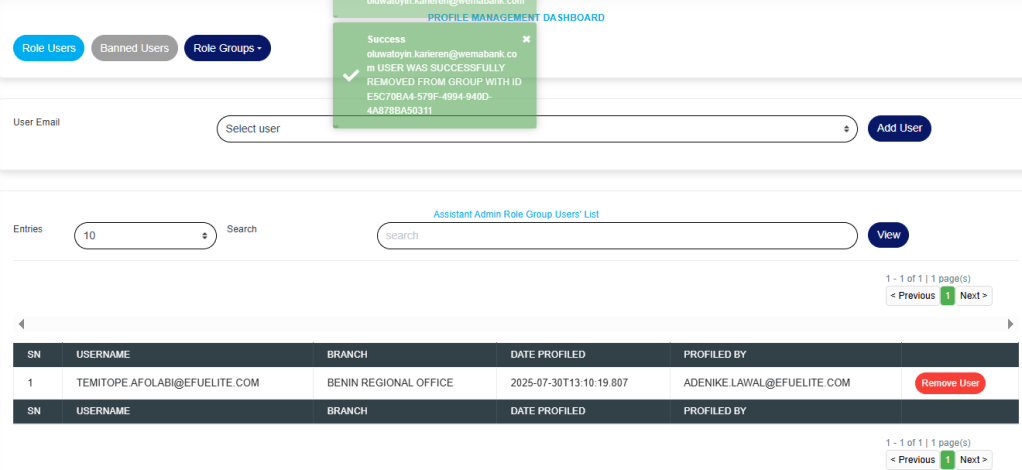Switch to the Role Users tab
1022x470 pixels.
click(49, 48)
